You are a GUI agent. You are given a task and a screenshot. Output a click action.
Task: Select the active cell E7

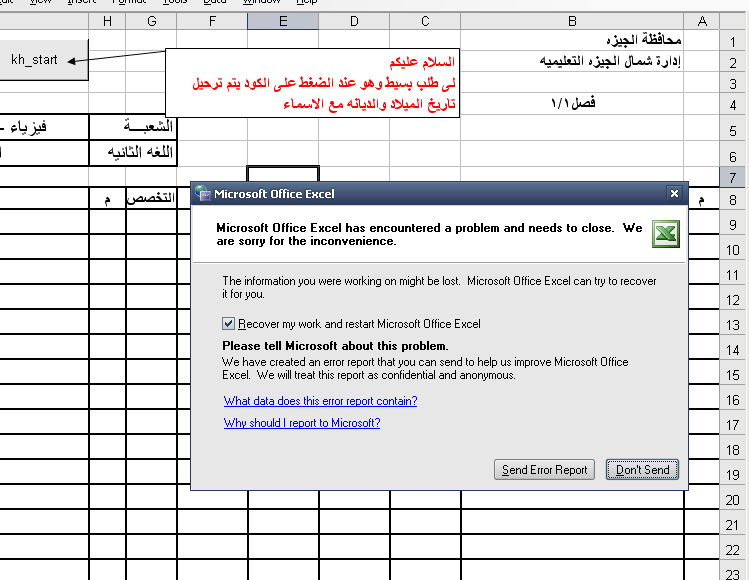[x=283, y=177]
